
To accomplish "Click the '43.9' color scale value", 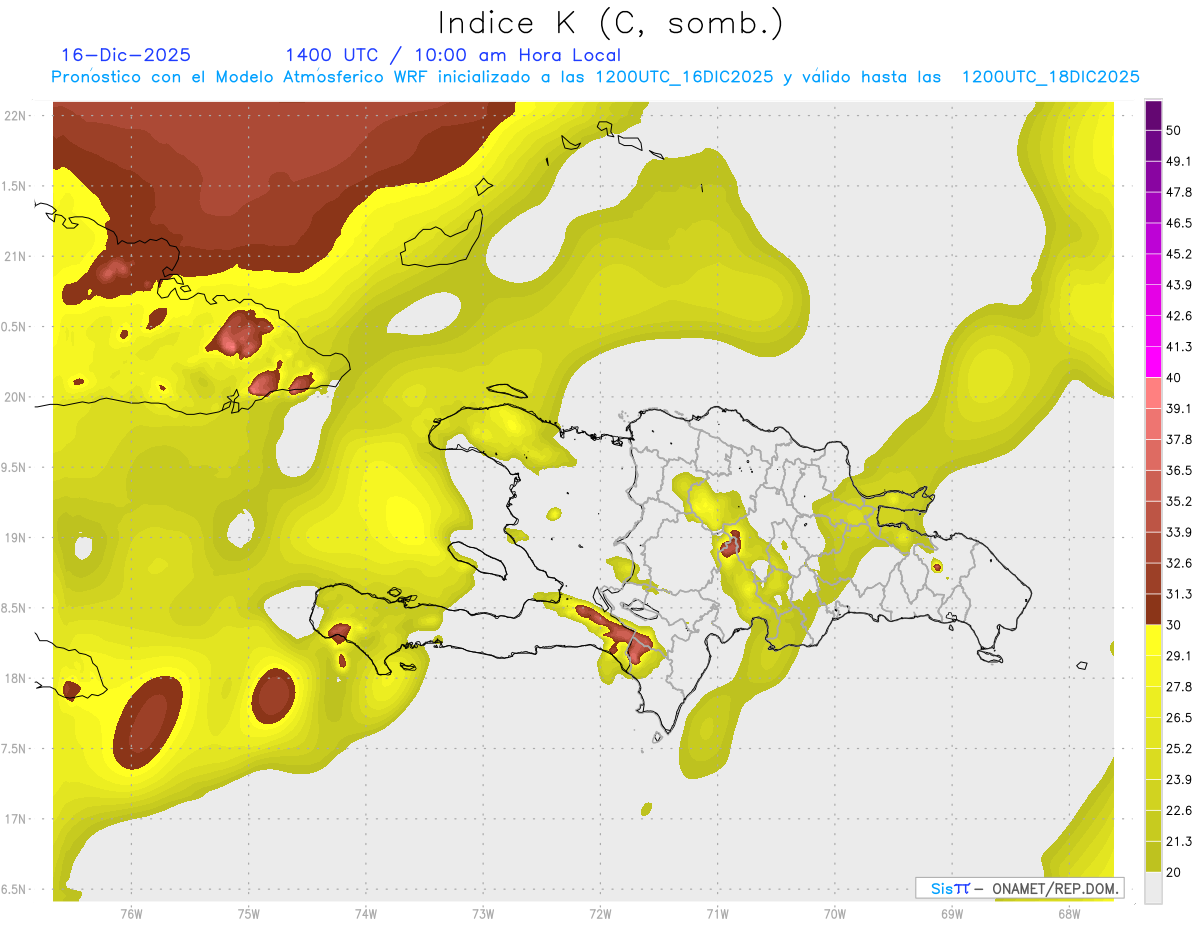I will click(x=1179, y=285).
